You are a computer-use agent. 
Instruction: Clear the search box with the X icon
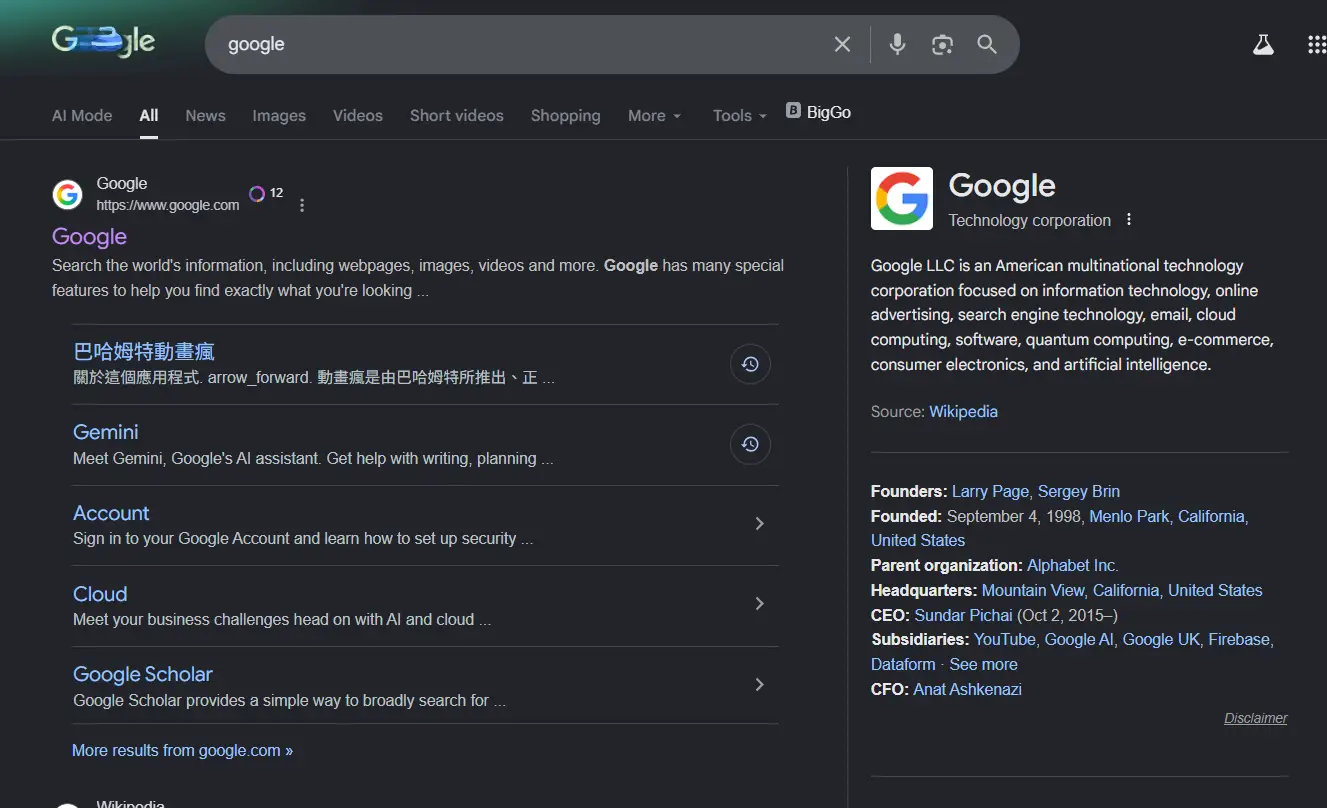click(842, 44)
